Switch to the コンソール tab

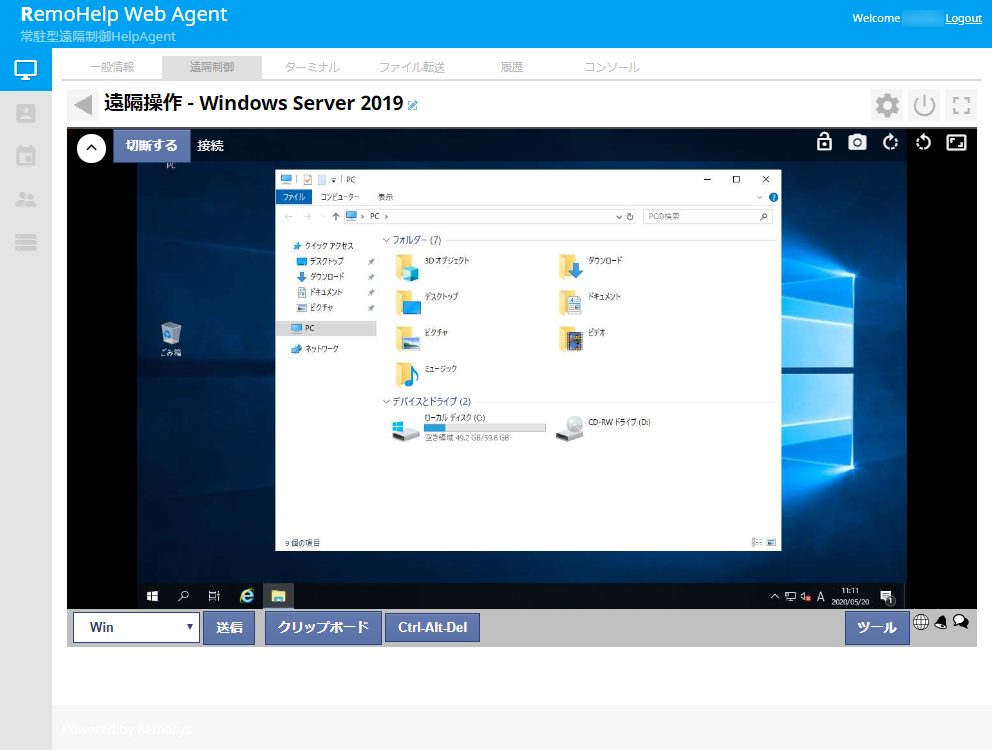[612, 67]
